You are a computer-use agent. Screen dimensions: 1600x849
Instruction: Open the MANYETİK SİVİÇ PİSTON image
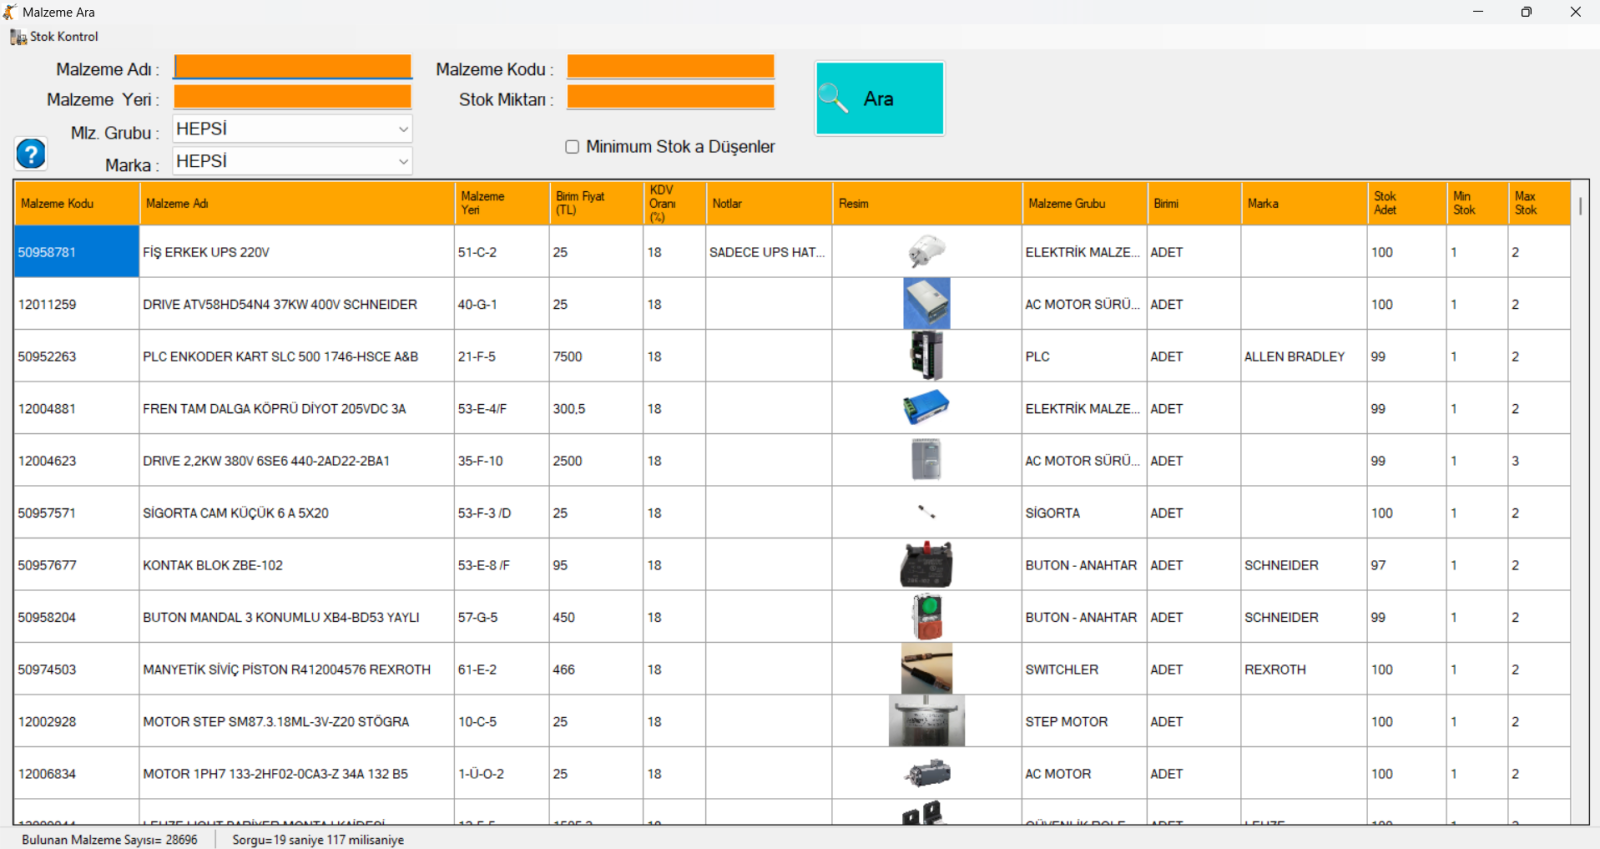pyautogui.click(x=927, y=669)
